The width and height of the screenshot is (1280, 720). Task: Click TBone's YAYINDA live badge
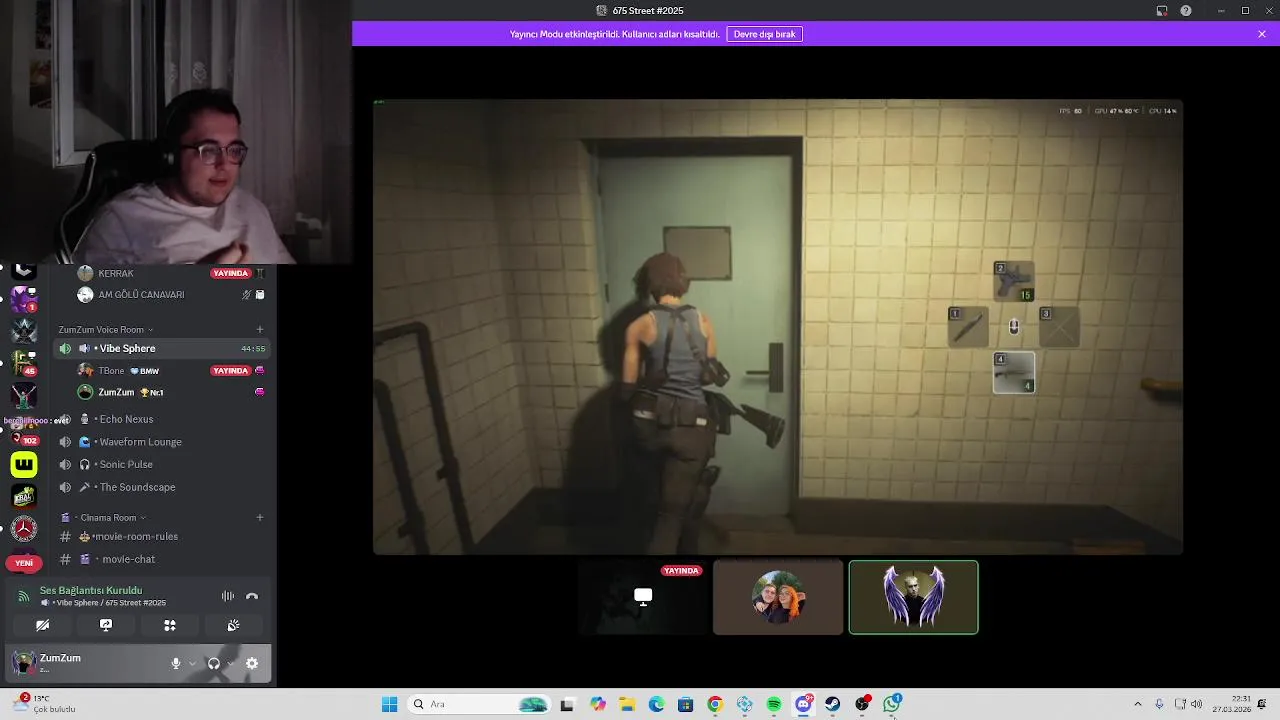pyautogui.click(x=230, y=371)
